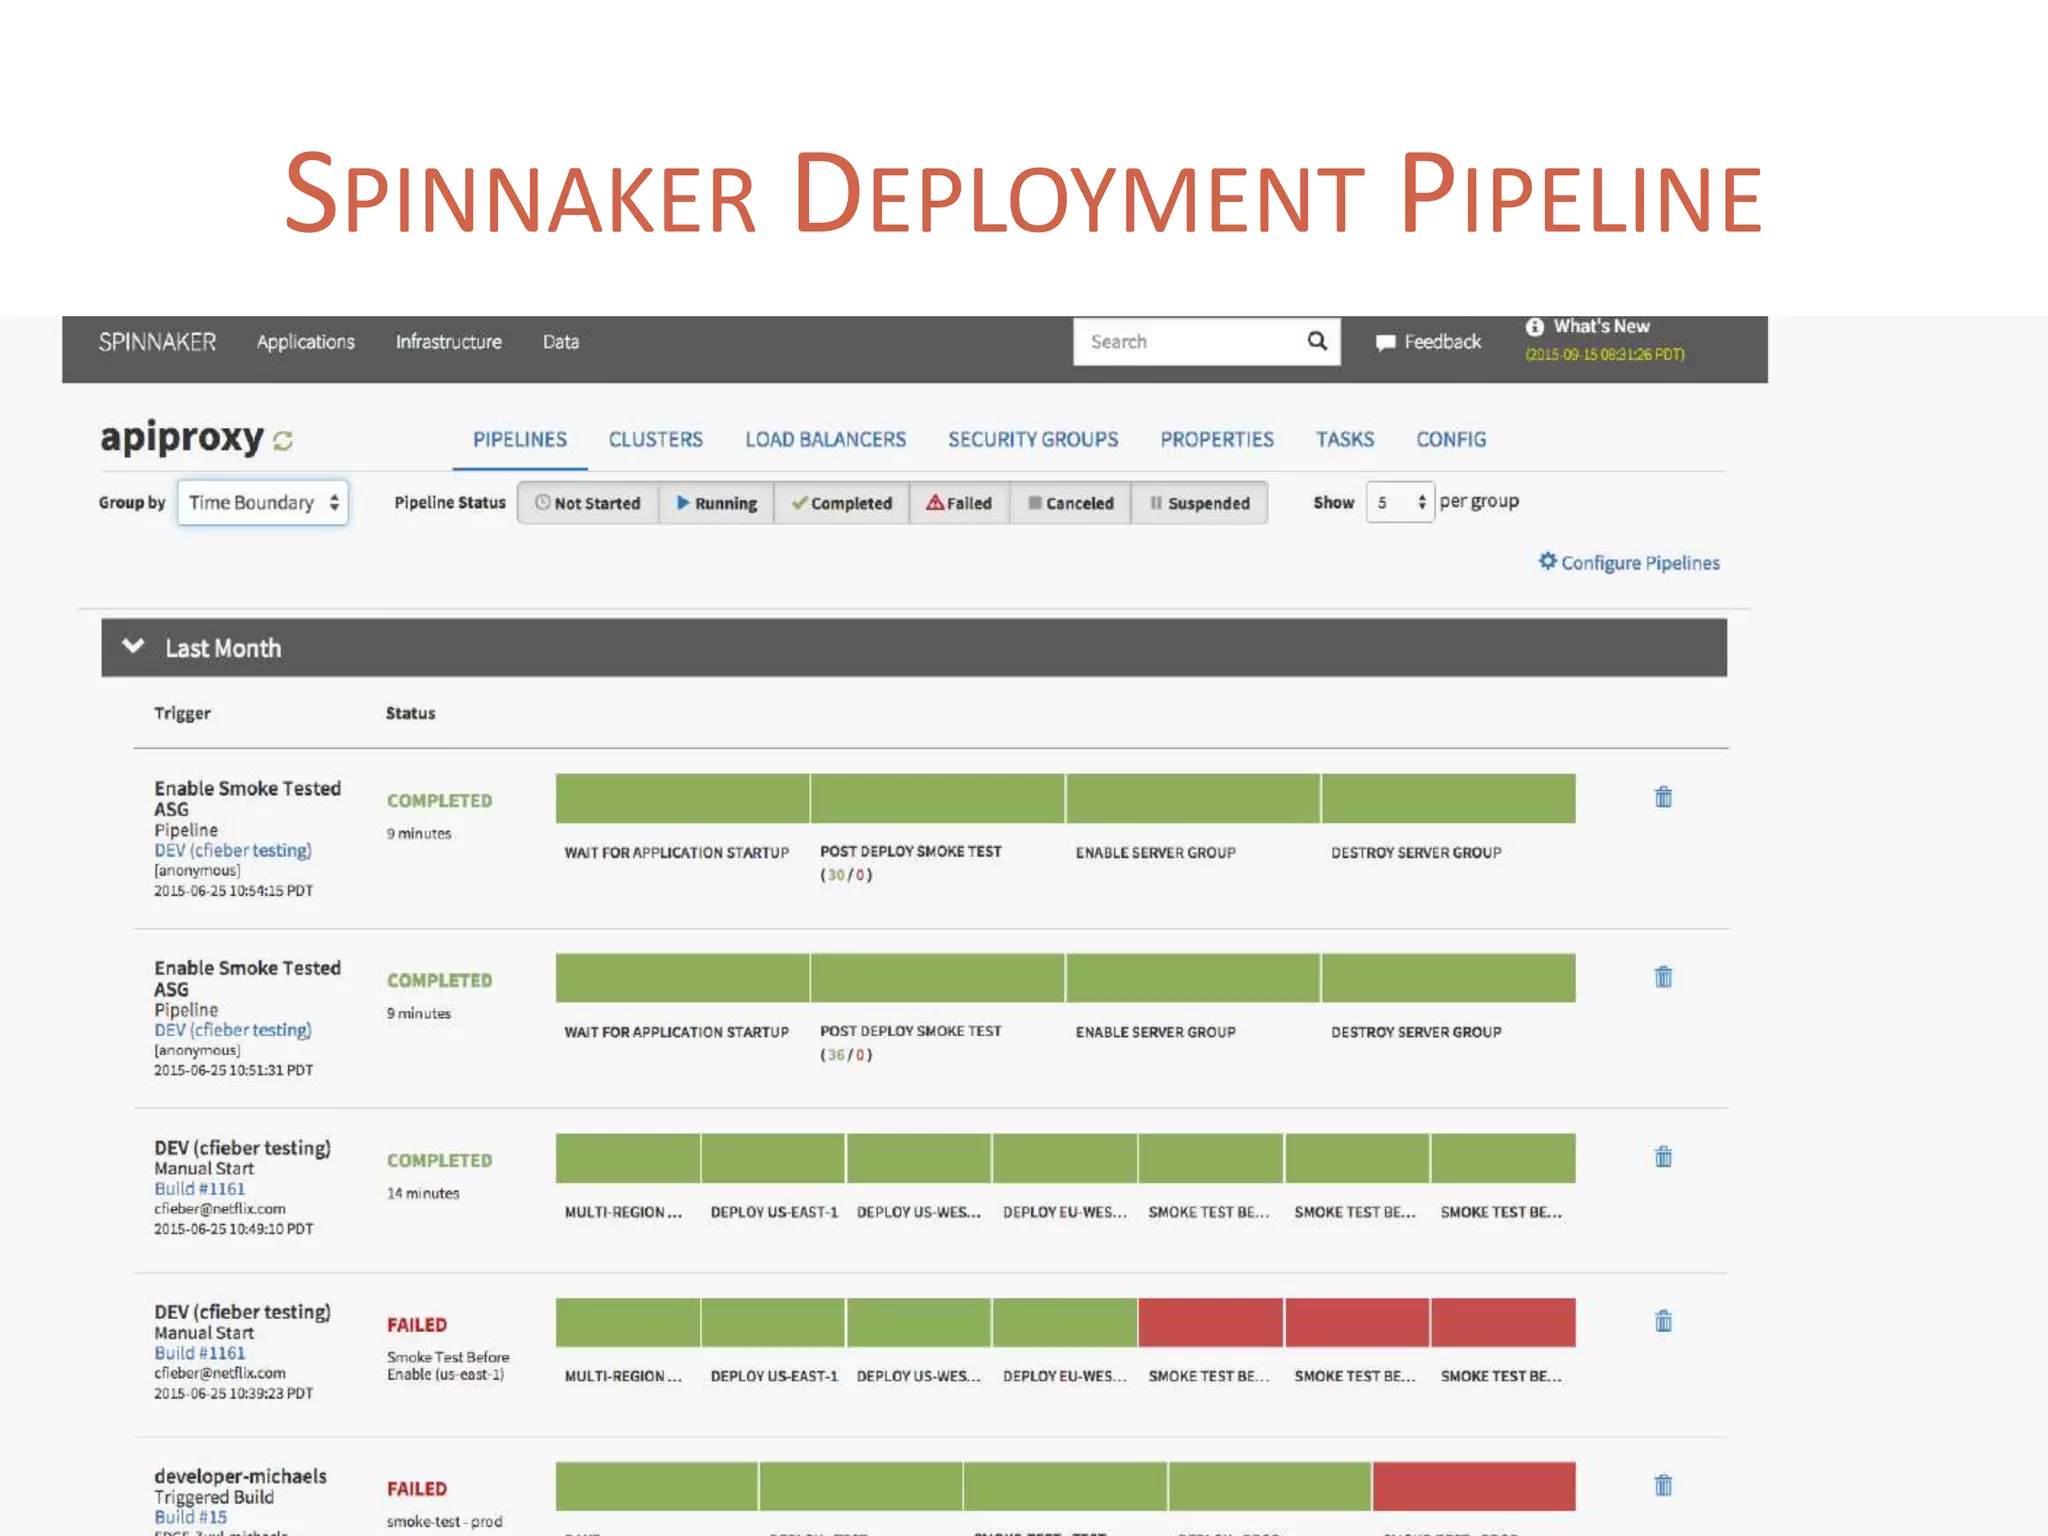Click Smoke Test Before Enable failure text

pos(448,1366)
